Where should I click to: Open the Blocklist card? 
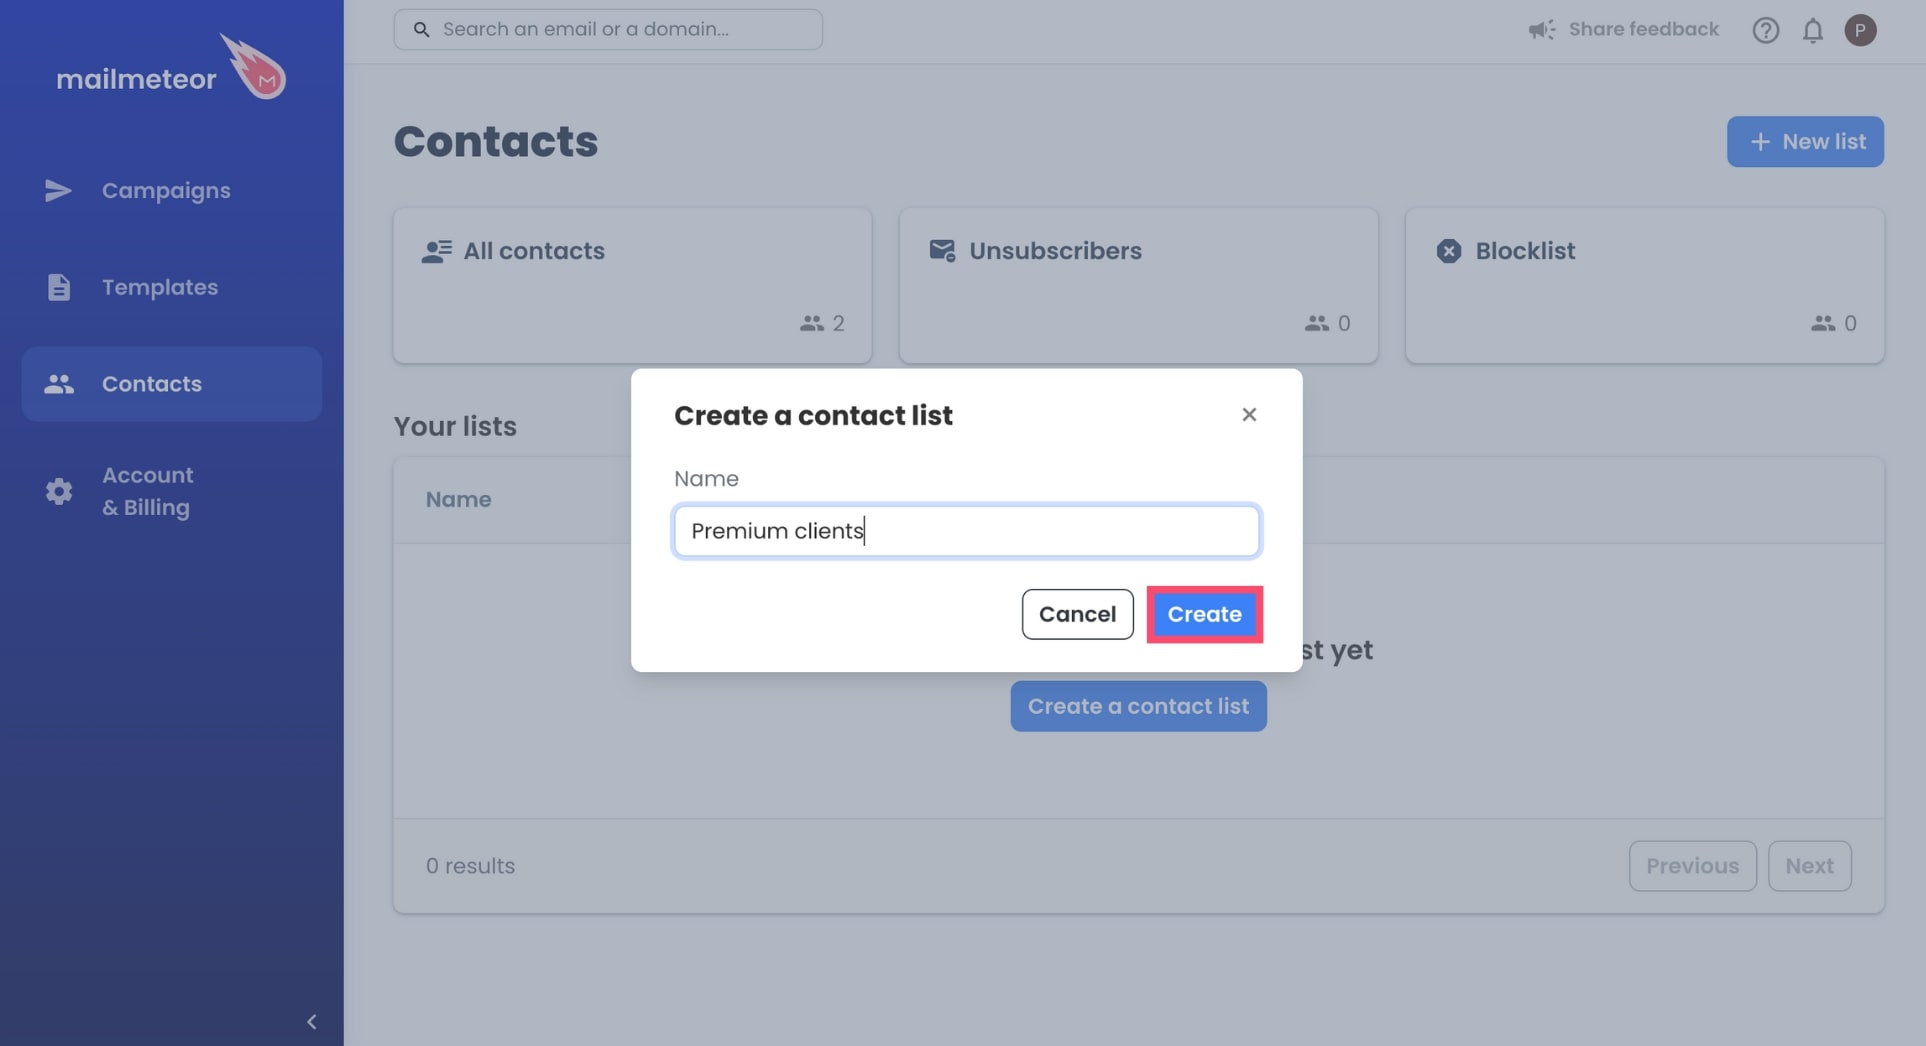pyautogui.click(x=1644, y=285)
